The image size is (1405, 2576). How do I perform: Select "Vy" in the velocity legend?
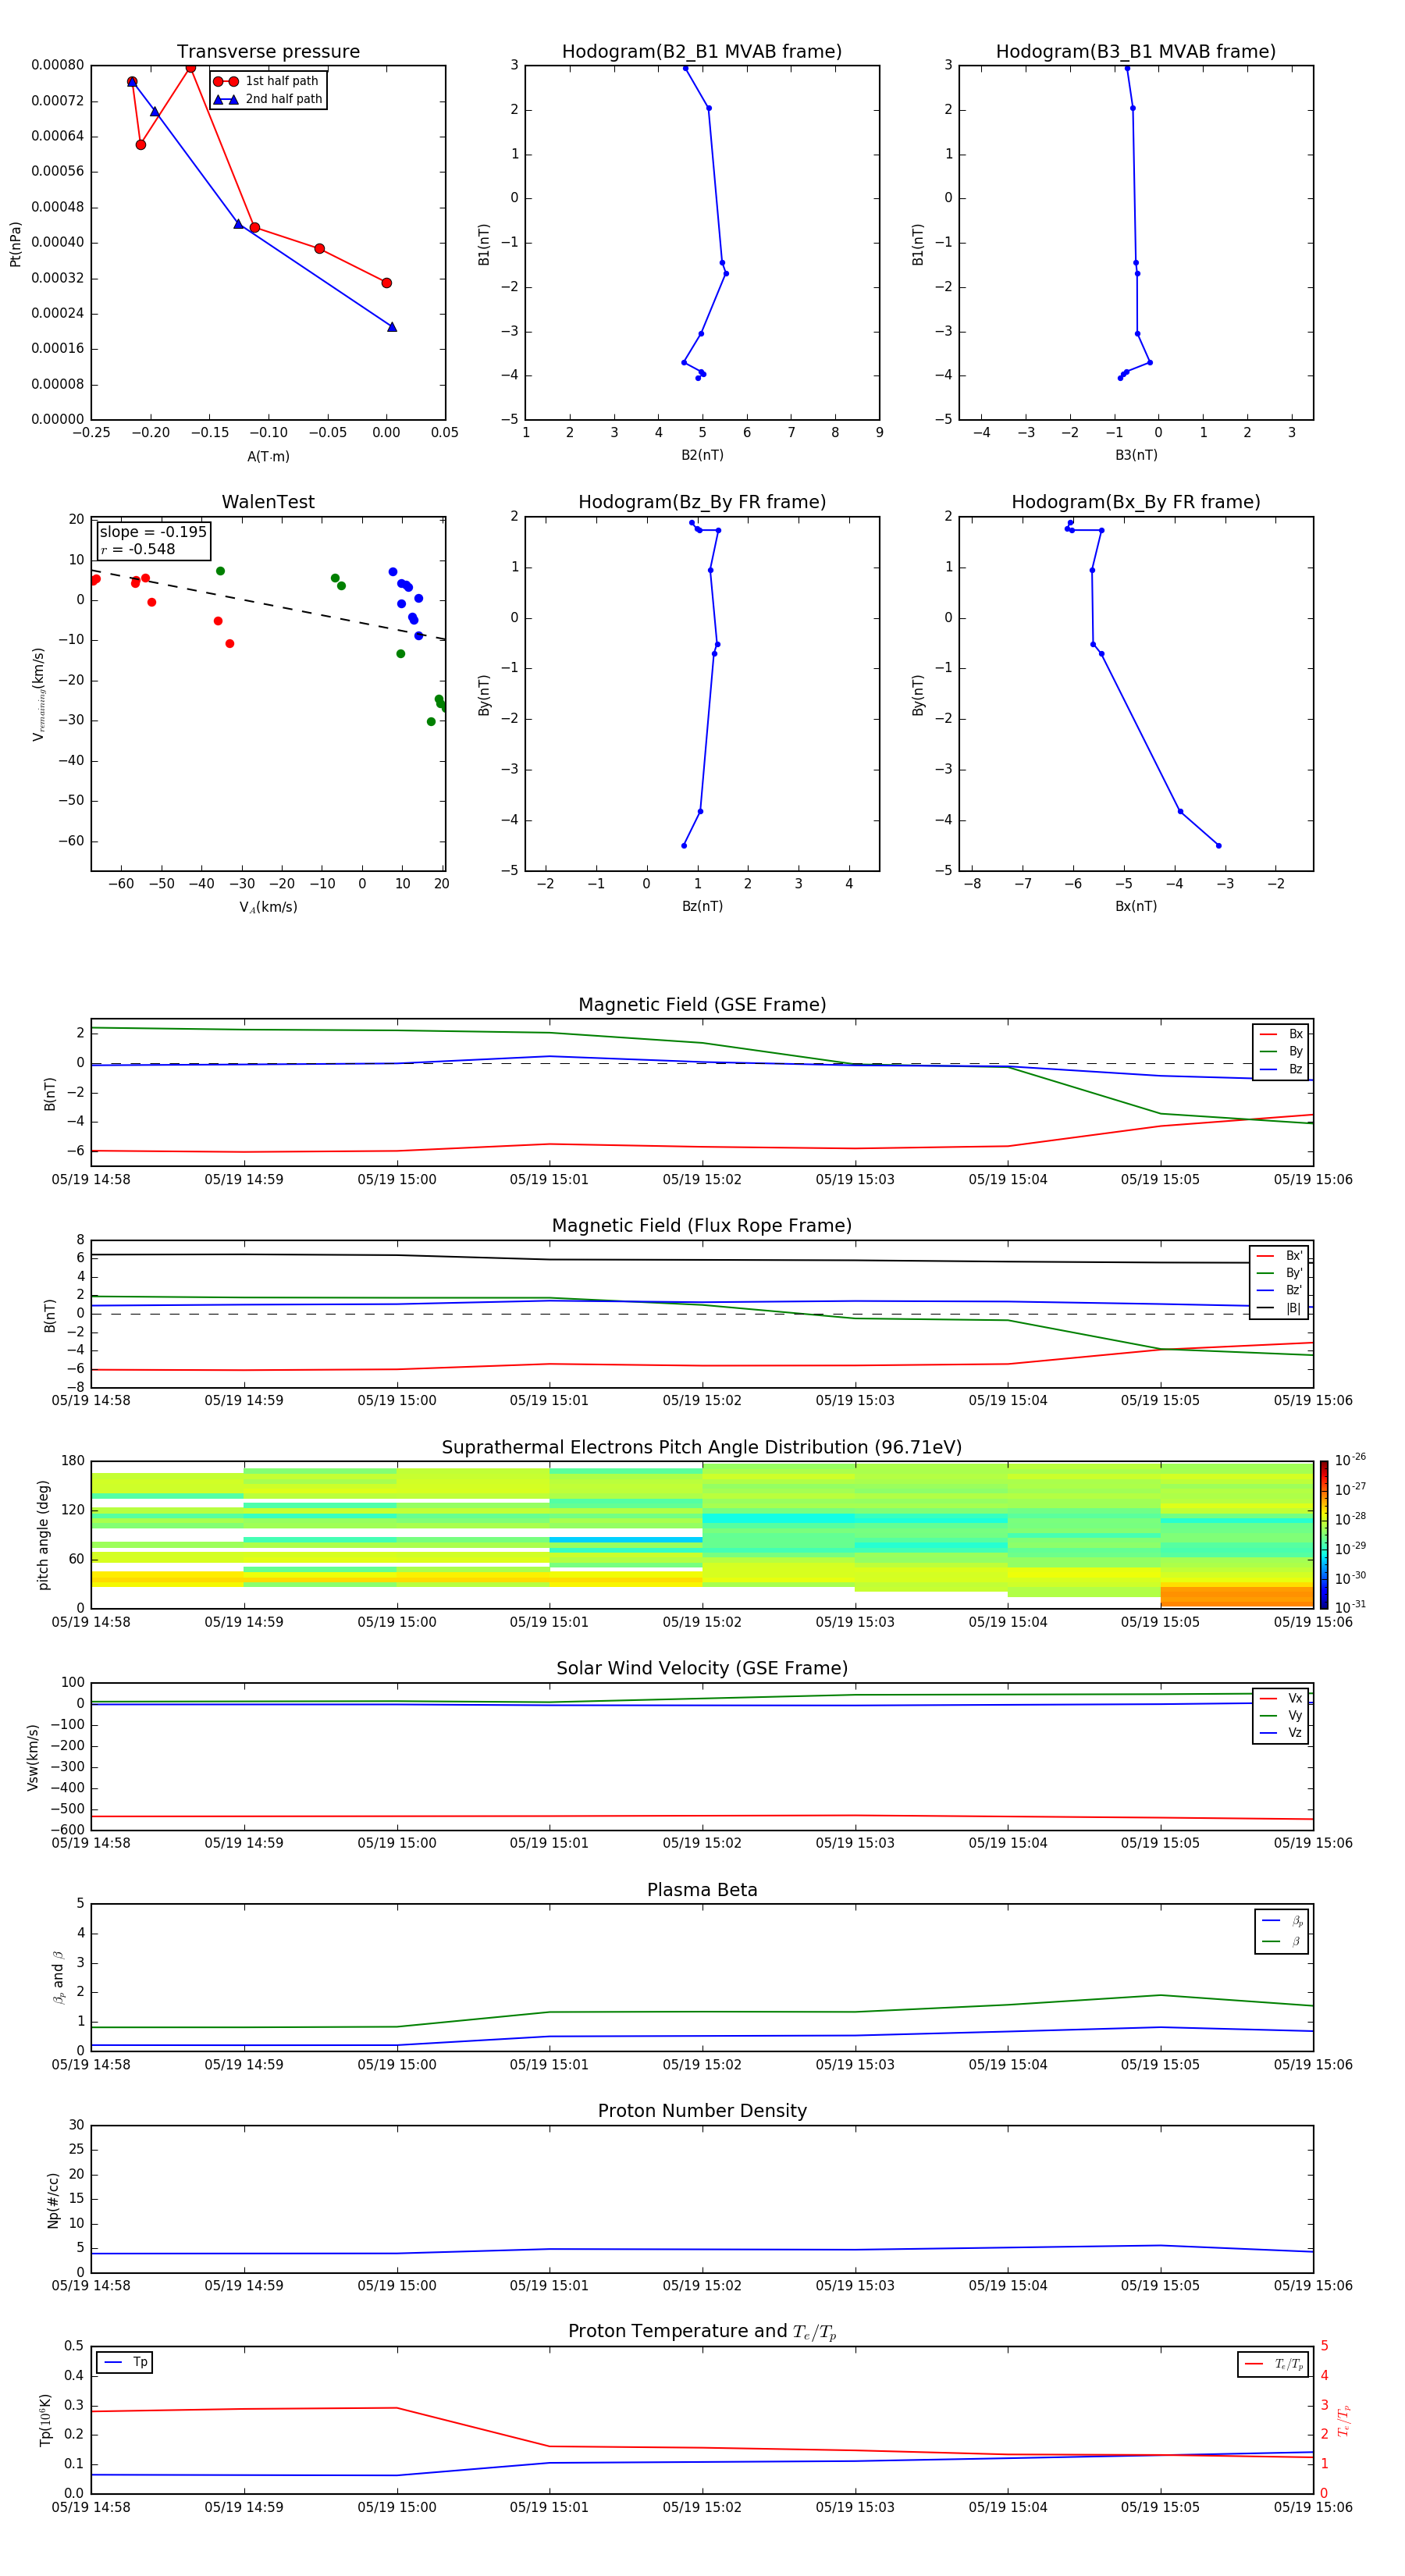(x=1282, y=1715)
